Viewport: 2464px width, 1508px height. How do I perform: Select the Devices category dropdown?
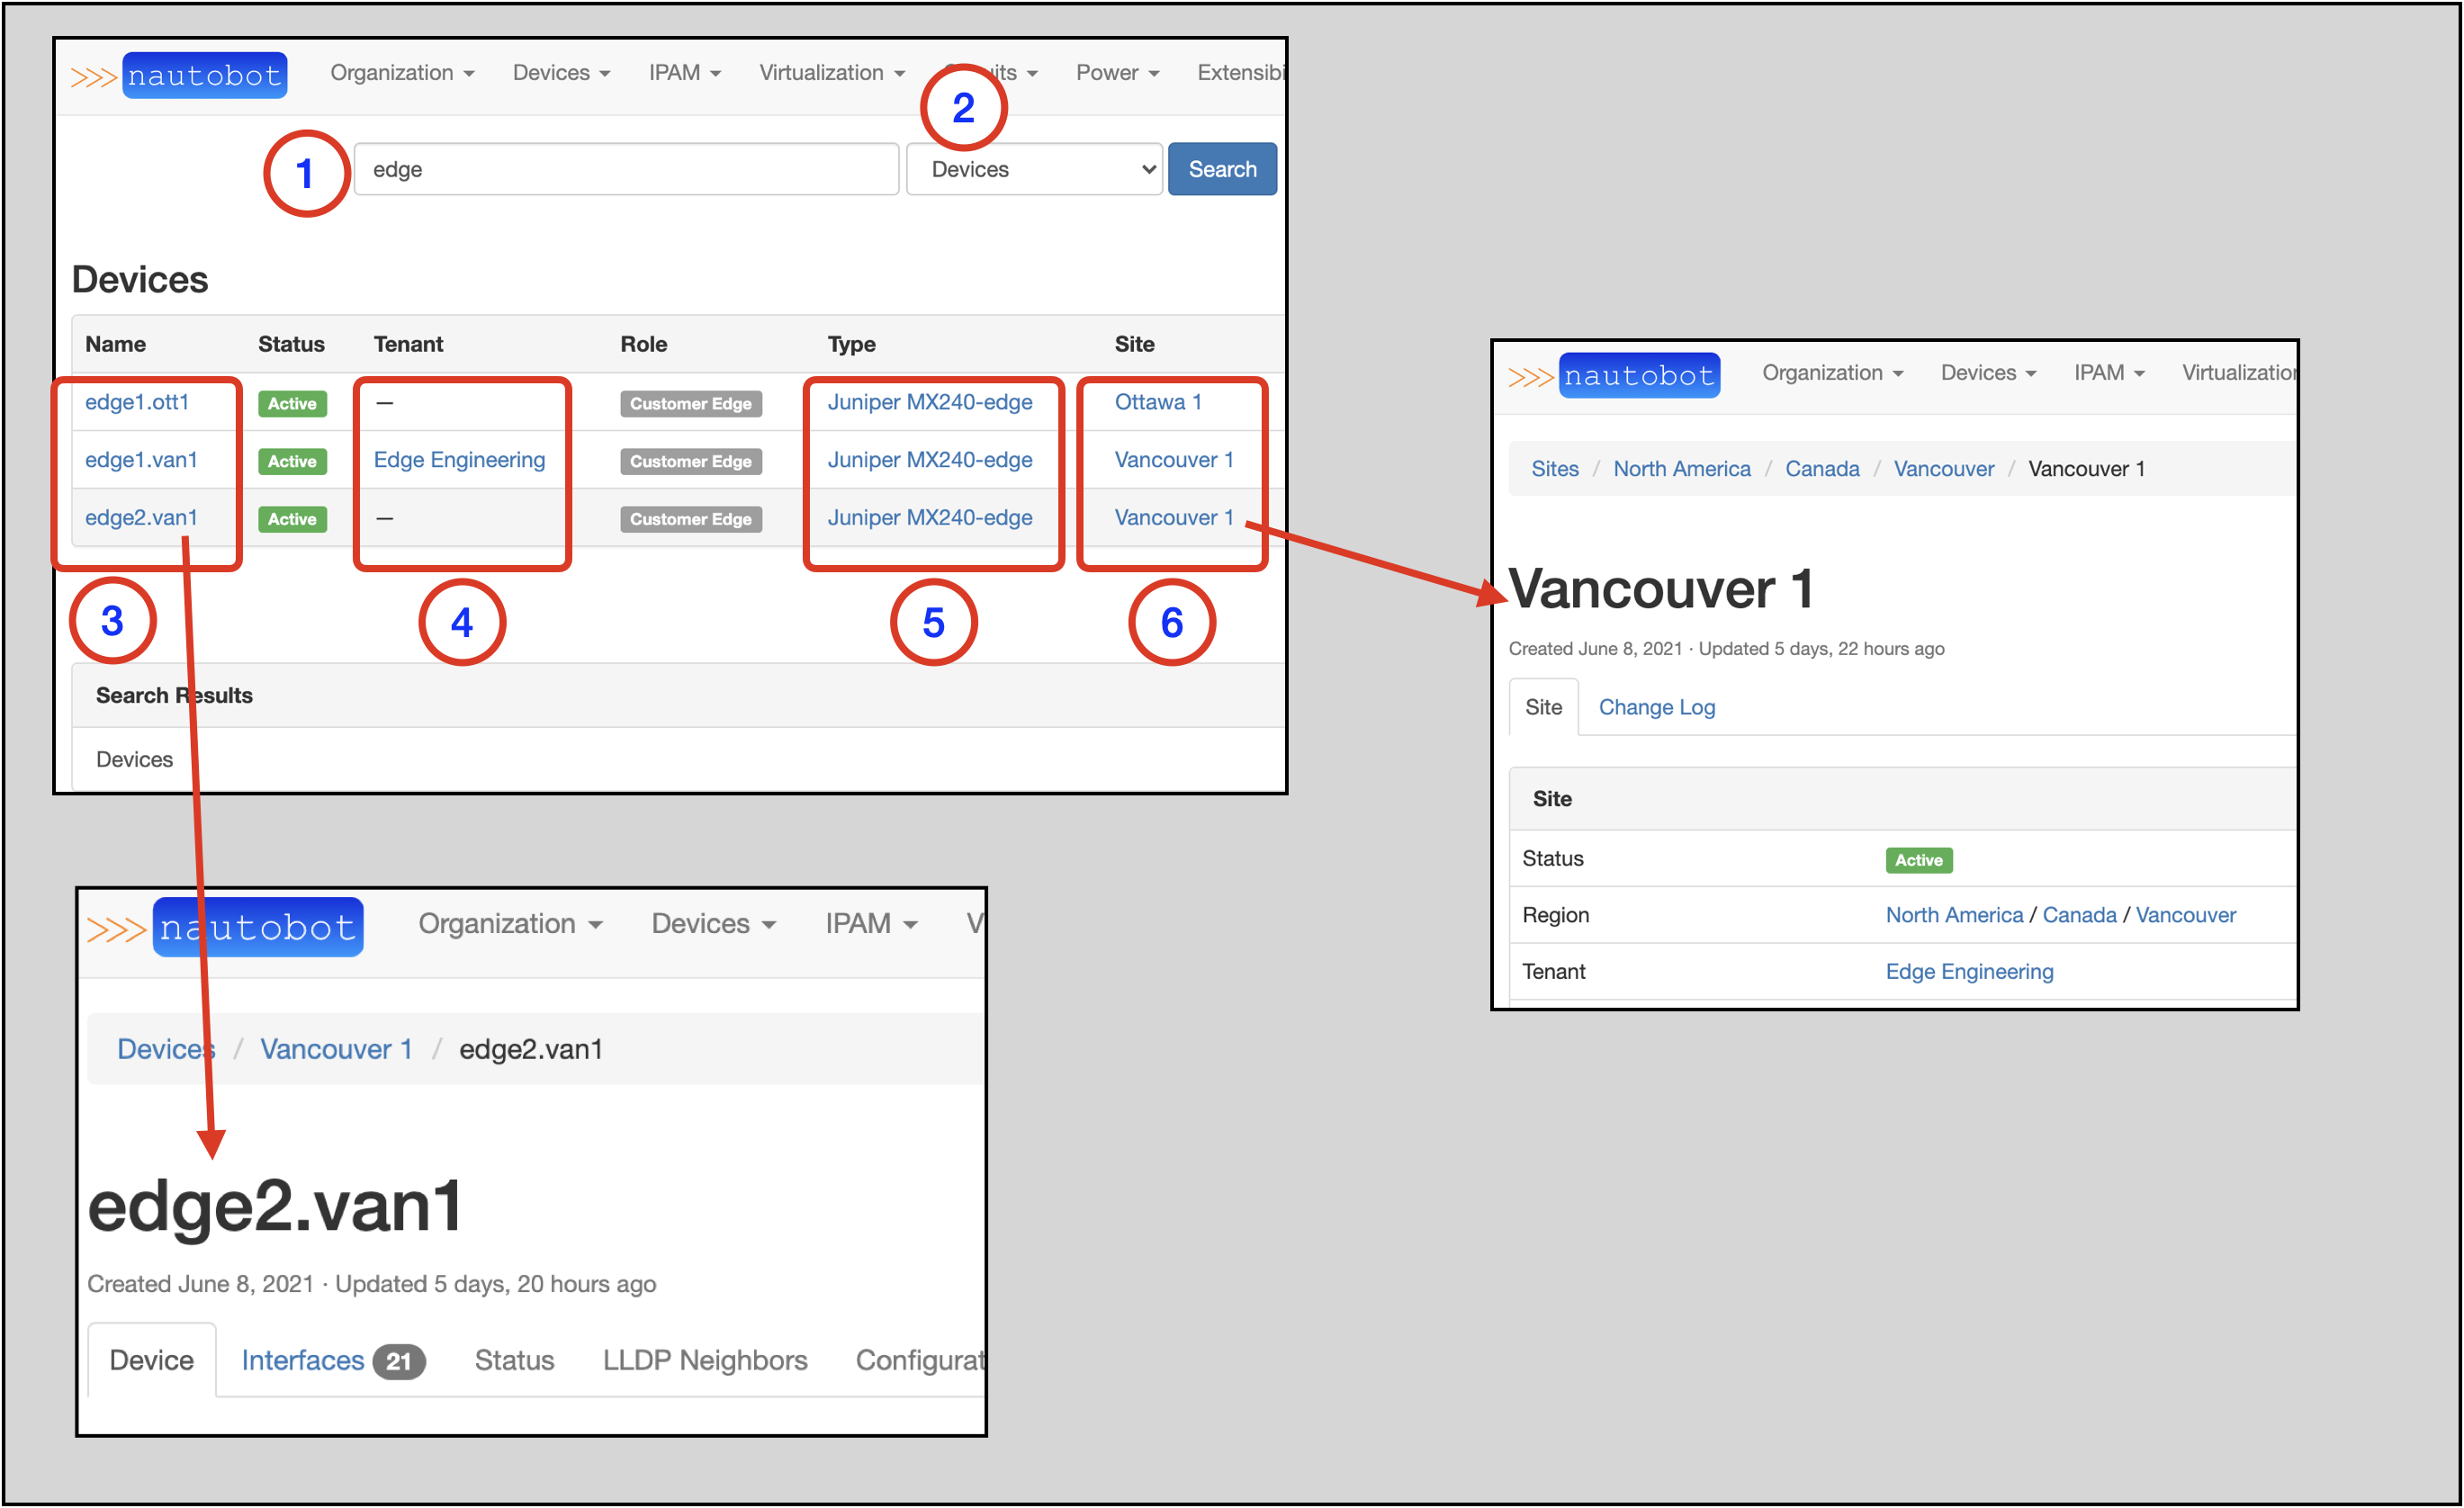(1039, 169)
